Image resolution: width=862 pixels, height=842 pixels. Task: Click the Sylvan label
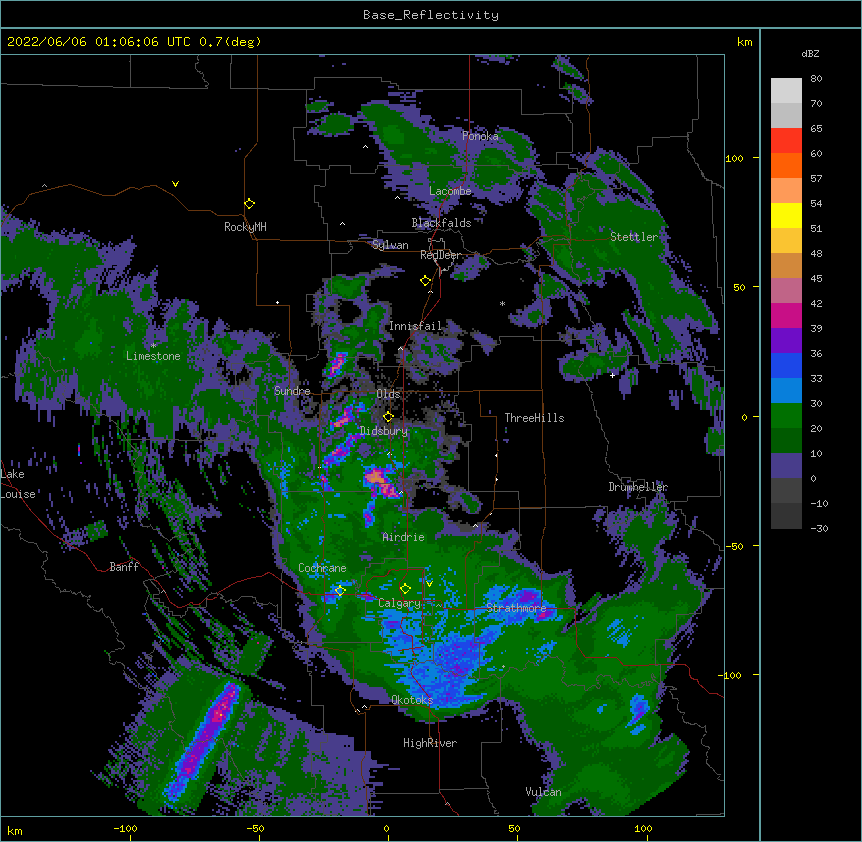click(390, 245)
